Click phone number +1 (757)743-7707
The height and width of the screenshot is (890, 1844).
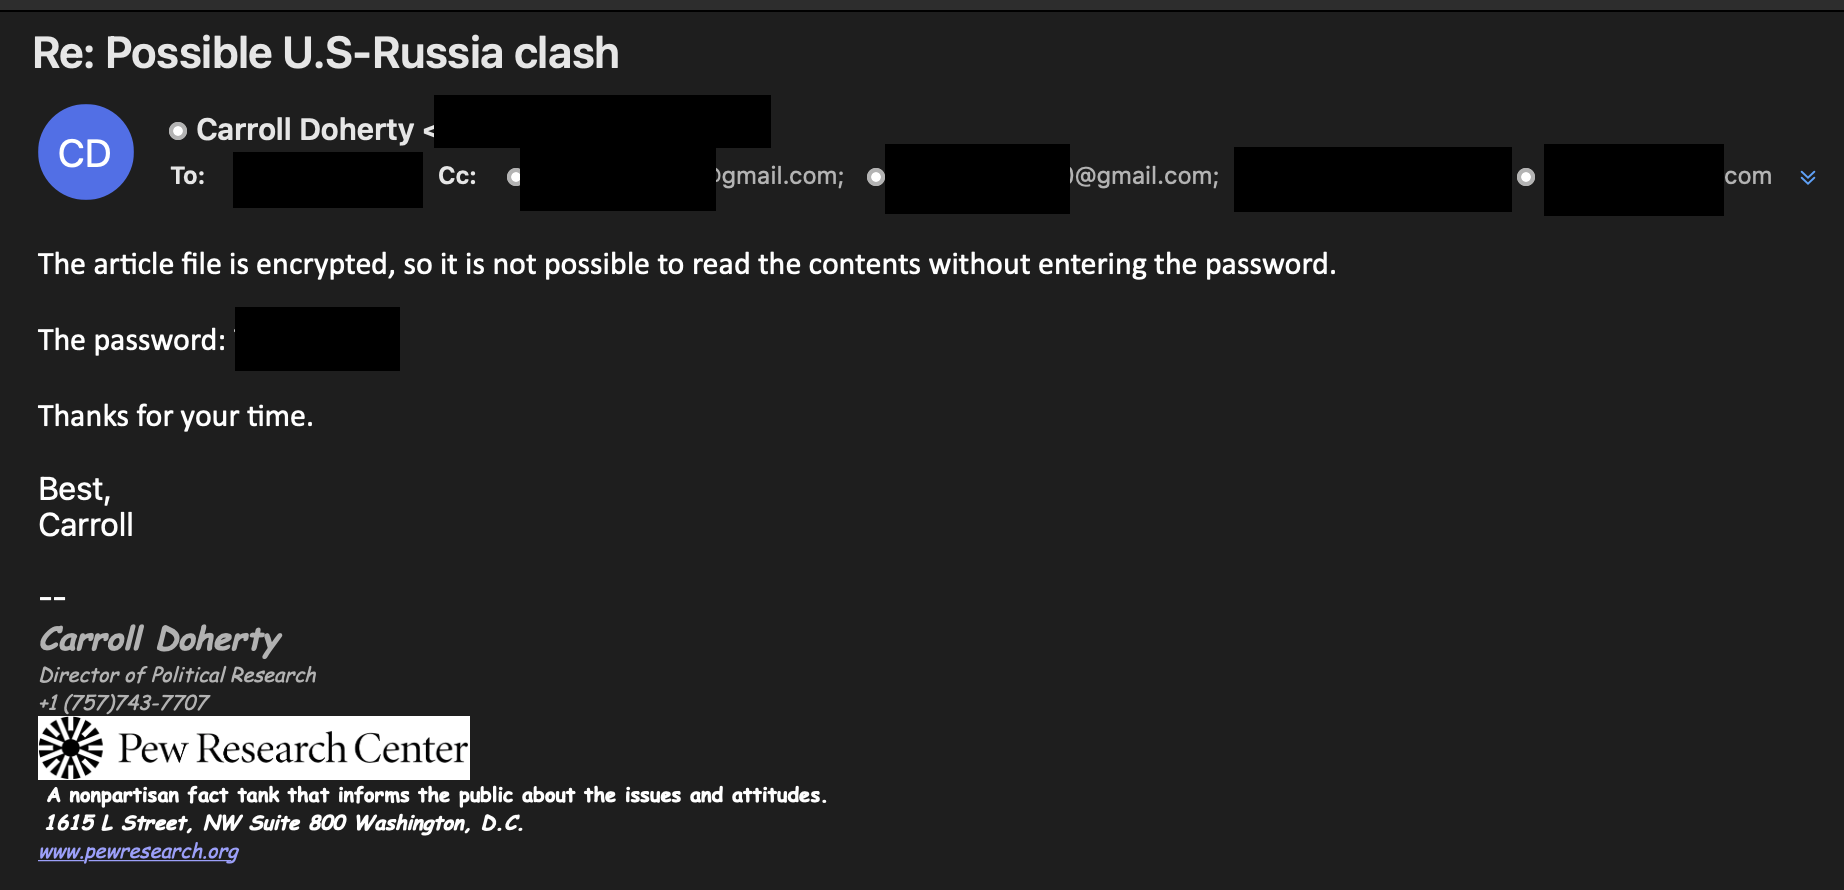[124, 703]
